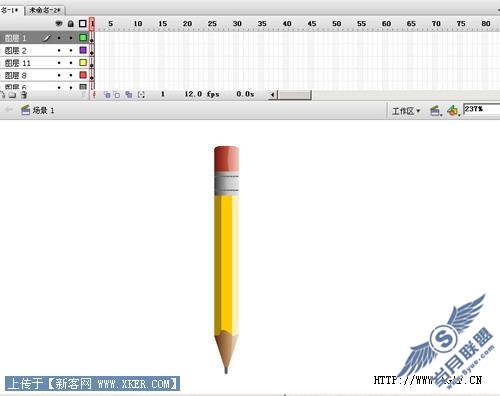The width and height of the screenshot is (500, 396).
Task: Toggle onion skin button below timeline
Action: (x=107, y=95)
